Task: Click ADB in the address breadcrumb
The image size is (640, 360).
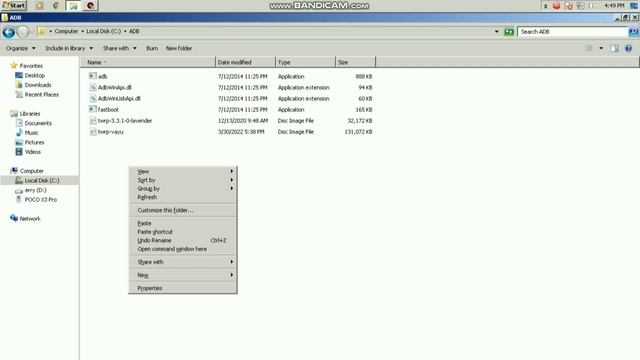Action: pos(134,31)
